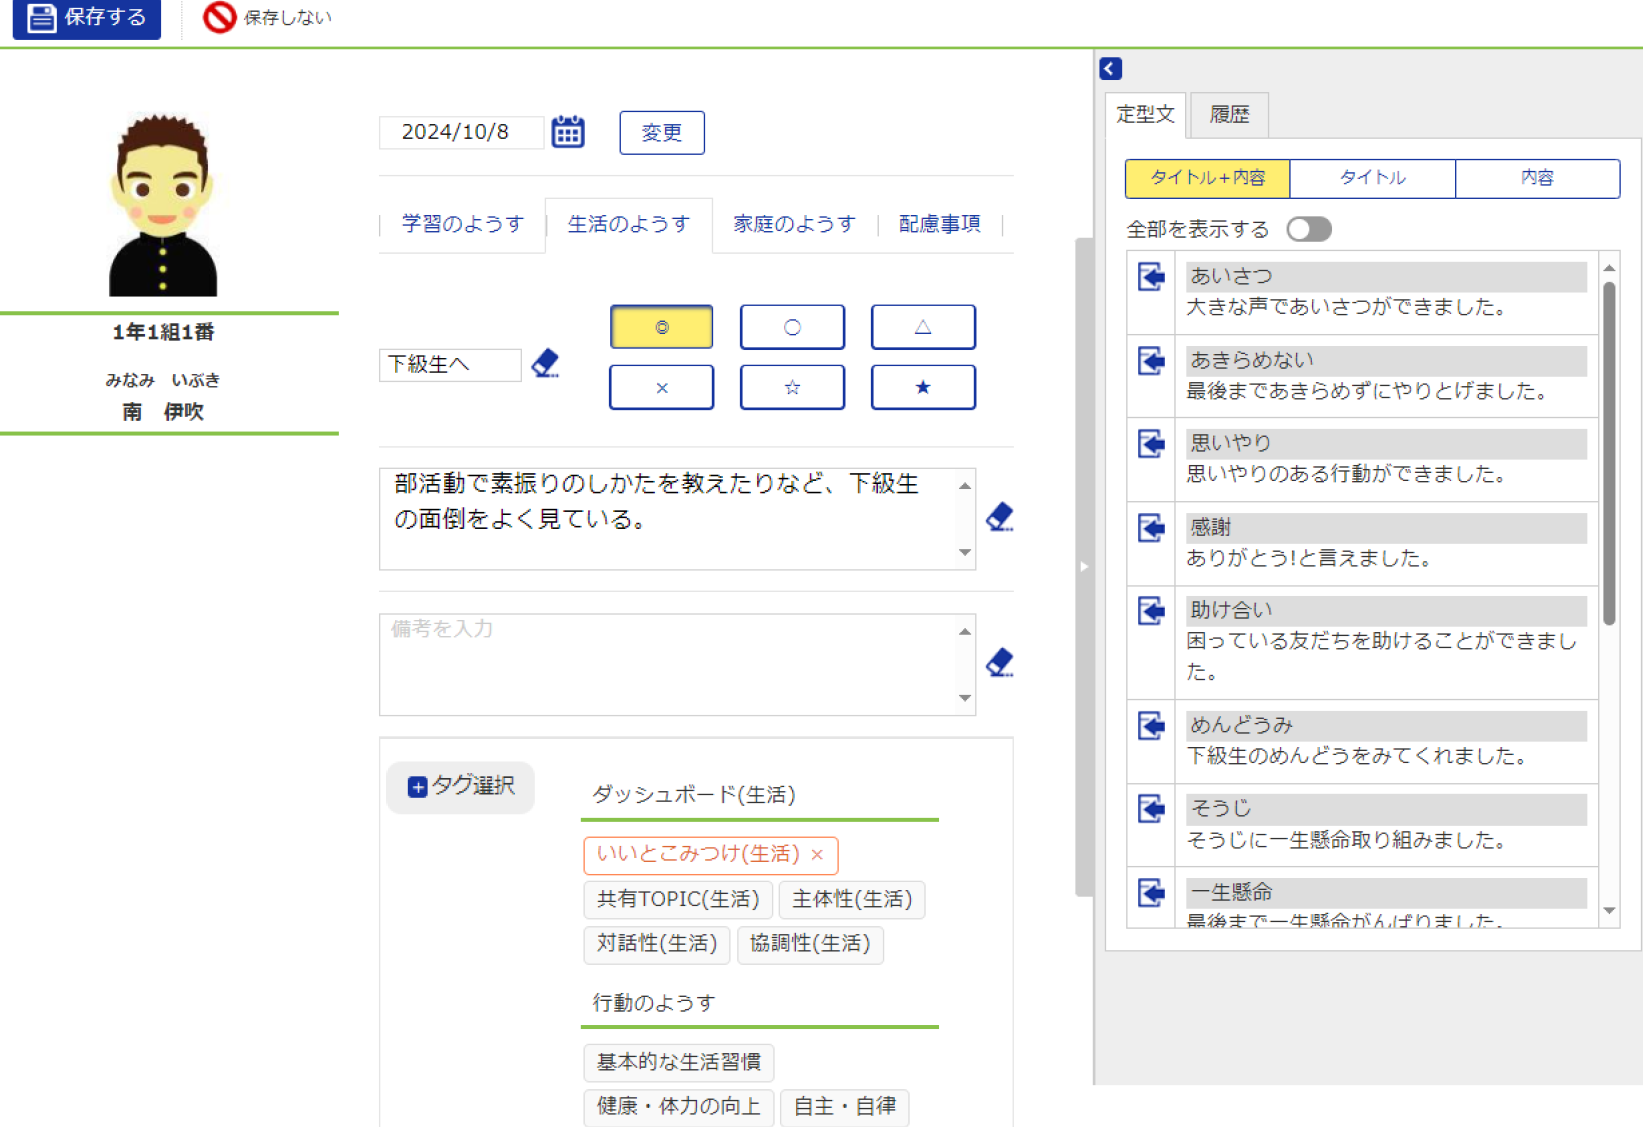
Task: Select the ★ filled star rating
Action: (922, 387)
